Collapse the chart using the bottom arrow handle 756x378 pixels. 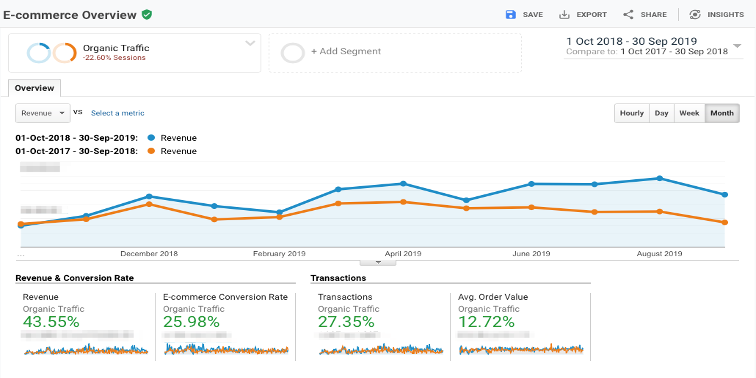pos(378,262)
